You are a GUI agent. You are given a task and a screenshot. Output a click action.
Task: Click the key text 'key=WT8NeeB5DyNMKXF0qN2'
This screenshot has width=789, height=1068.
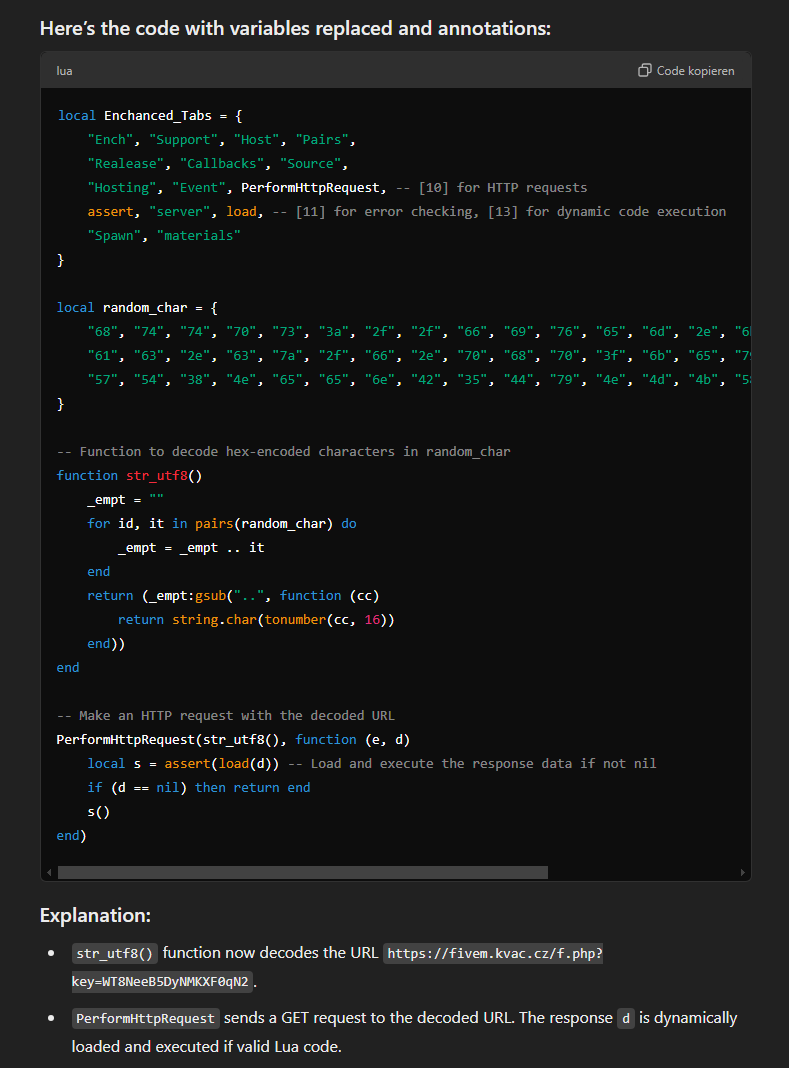pyautogui.click(x=161, y=981)
